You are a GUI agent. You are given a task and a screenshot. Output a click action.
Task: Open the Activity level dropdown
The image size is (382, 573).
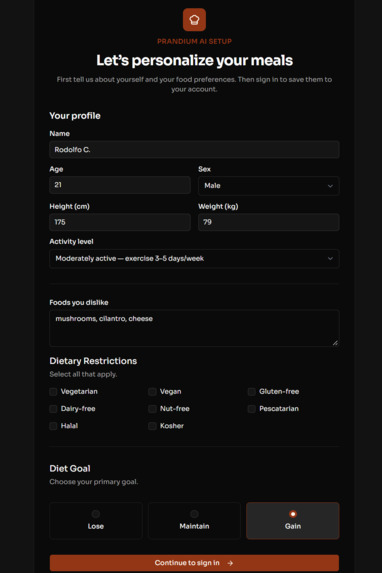click(x=194, y=259)
